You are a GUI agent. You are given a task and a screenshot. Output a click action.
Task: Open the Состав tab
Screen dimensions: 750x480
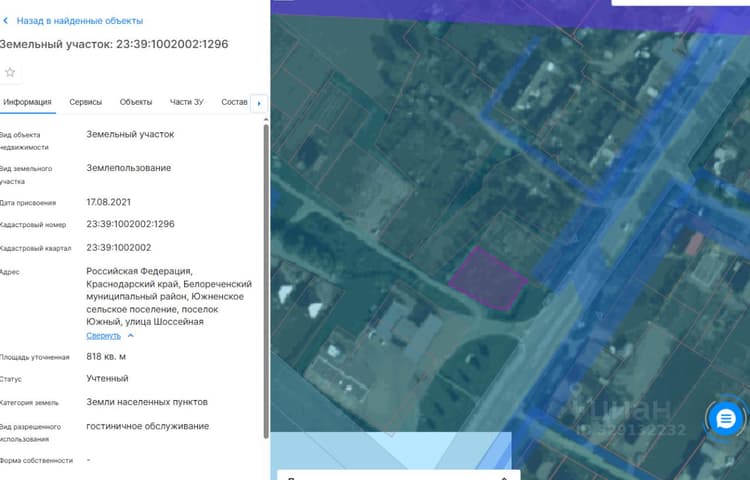click(234, 102)
